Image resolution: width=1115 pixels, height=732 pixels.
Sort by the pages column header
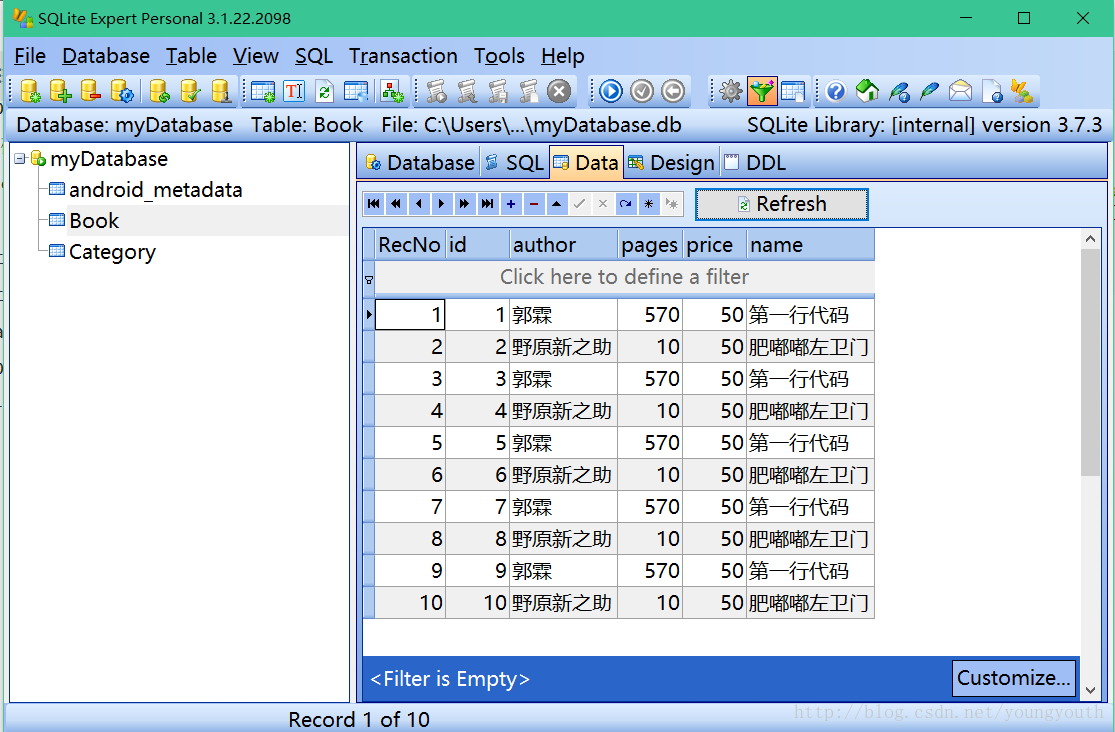pyautogui.click(x=650, y=245)
